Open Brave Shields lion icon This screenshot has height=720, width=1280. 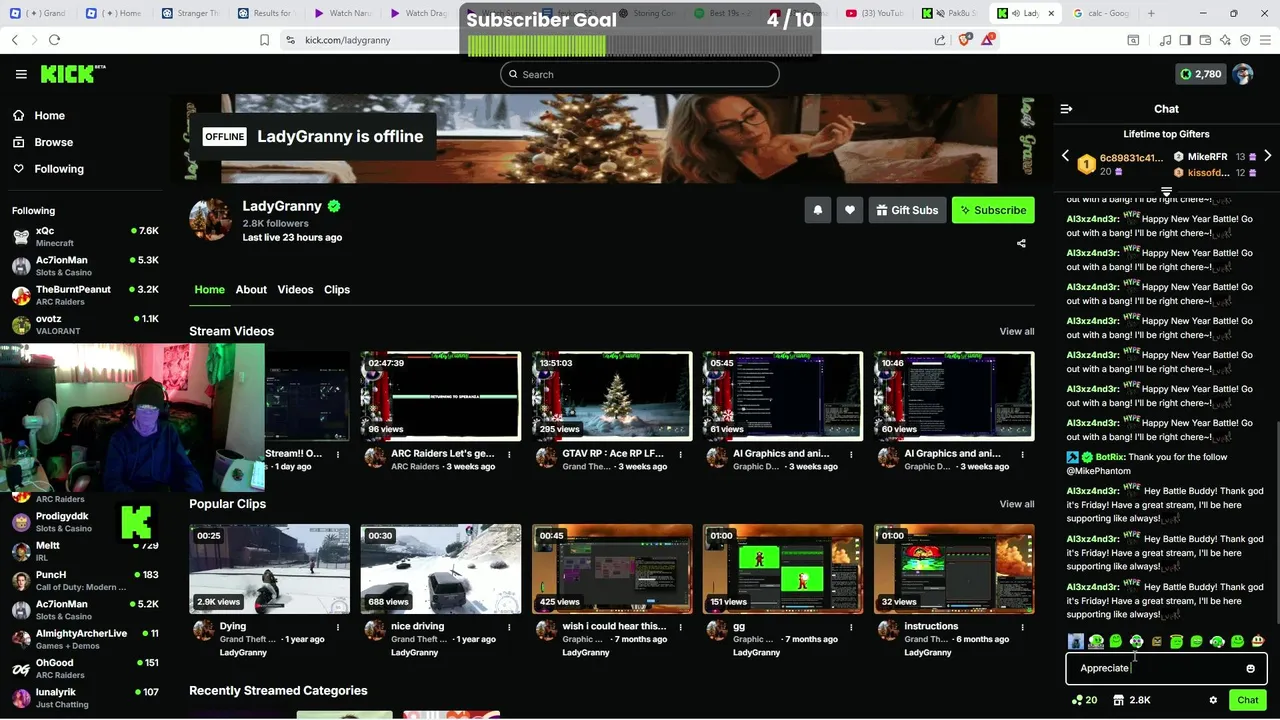pos(964,40)
